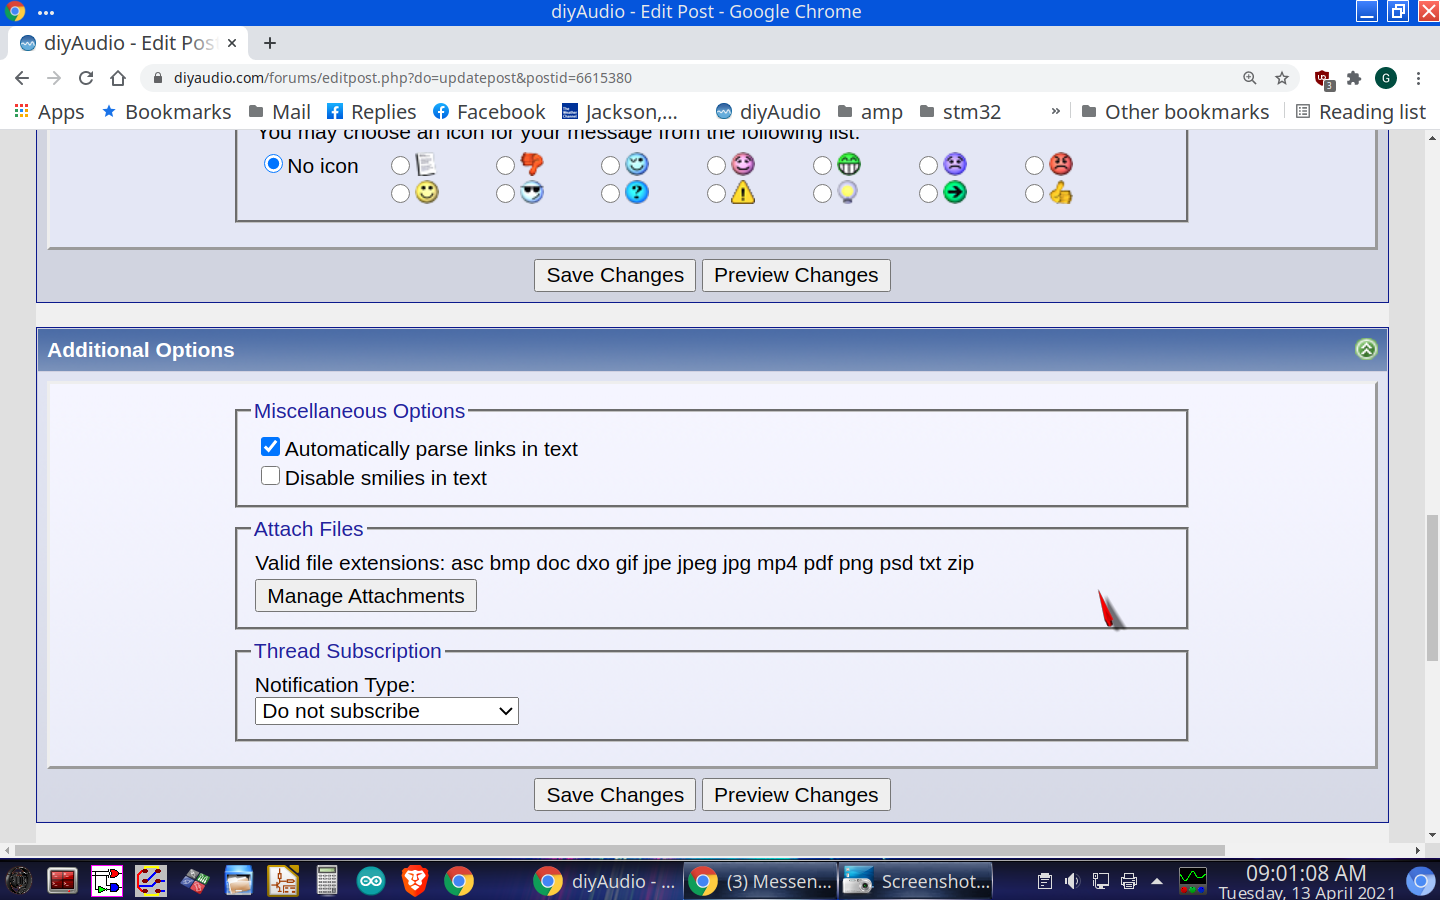
Task: Open the system monitor graph applet
Action: pyautogui.click(x=1193, y=881)
